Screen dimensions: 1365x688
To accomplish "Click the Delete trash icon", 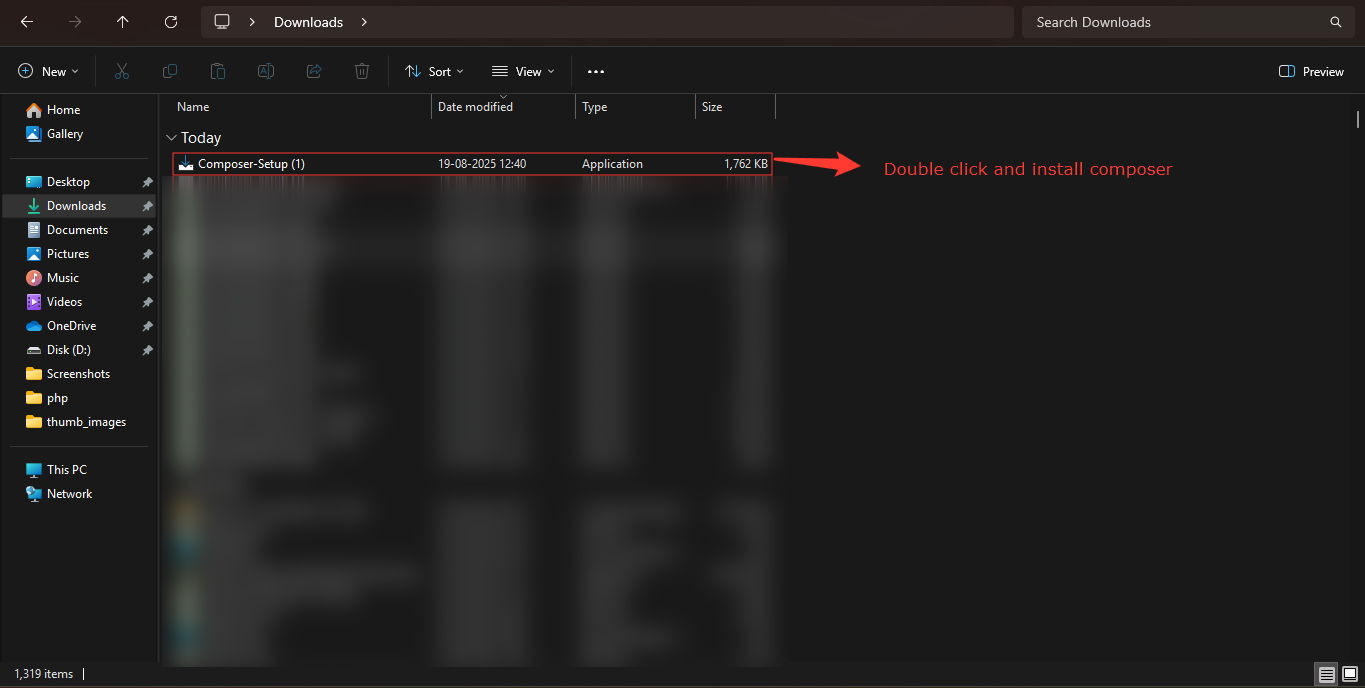I will 362,71.
